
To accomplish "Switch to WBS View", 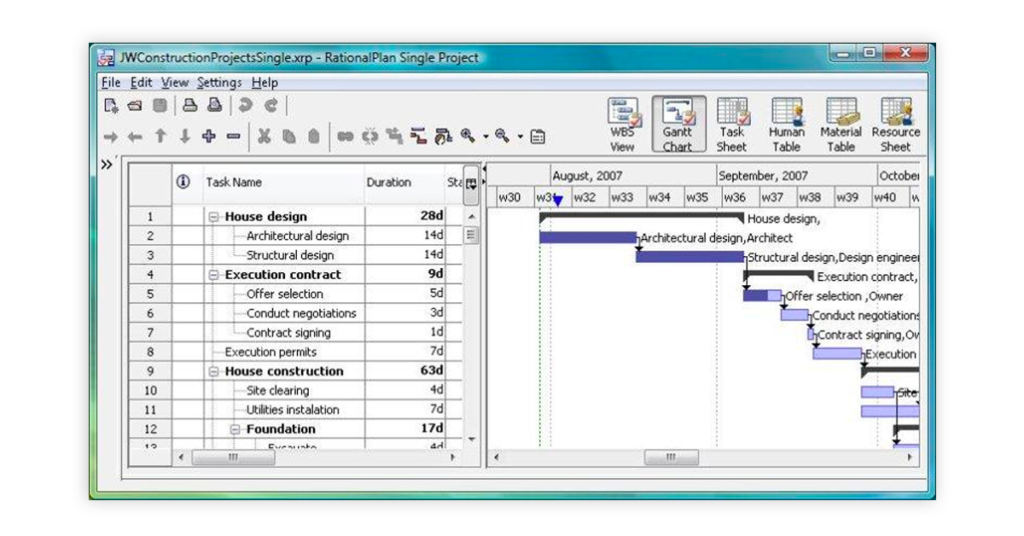I will (x=623, y=125).
